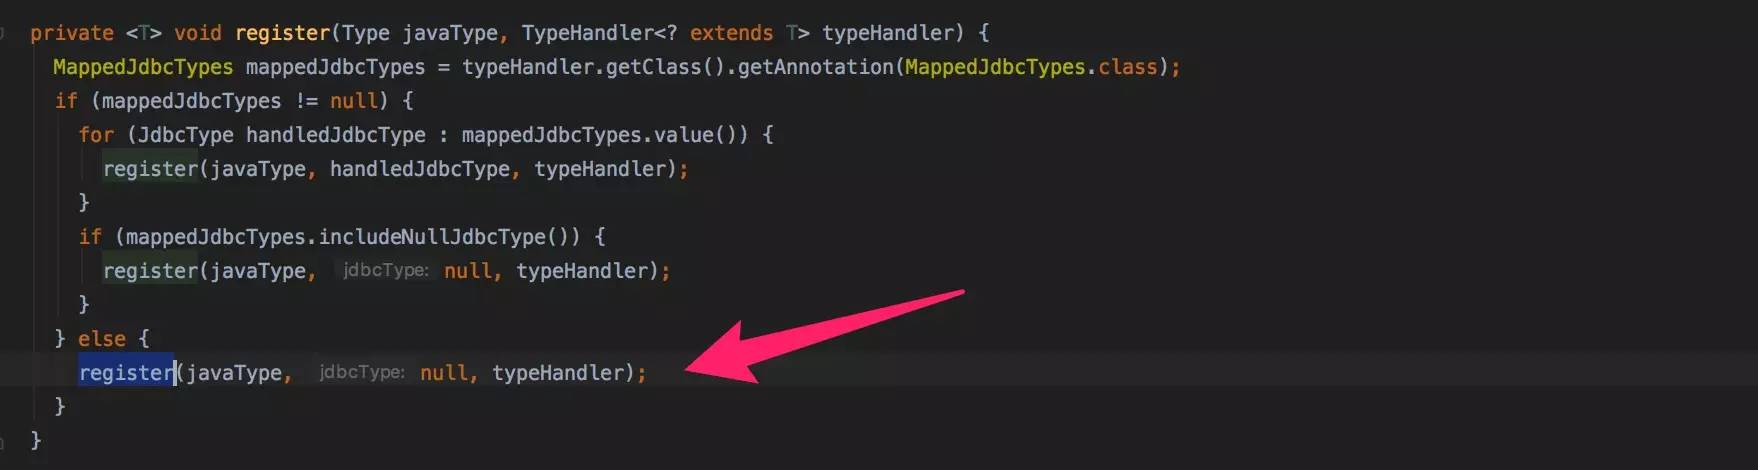Click the highlighted register call in else block
This screenshot has width=1758, height=470.
click(127, 373)
